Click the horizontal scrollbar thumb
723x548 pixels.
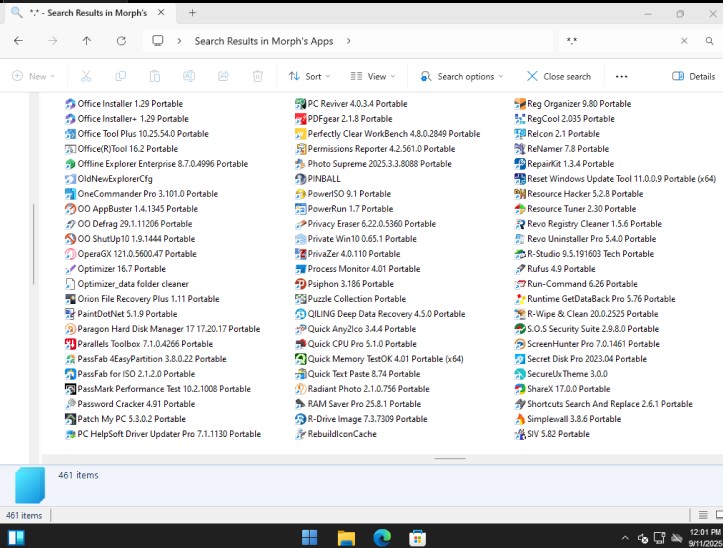click(450, 459)
